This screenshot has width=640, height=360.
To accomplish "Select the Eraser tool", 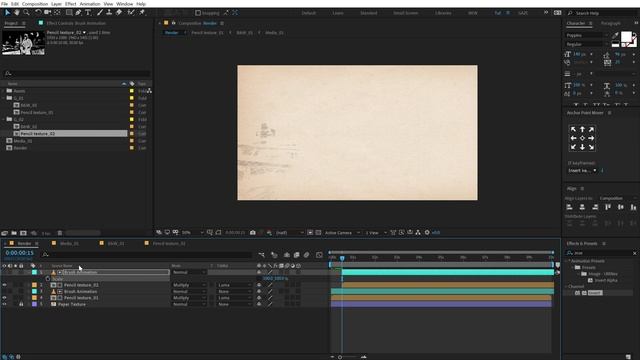I will click(x=119, y=13).
